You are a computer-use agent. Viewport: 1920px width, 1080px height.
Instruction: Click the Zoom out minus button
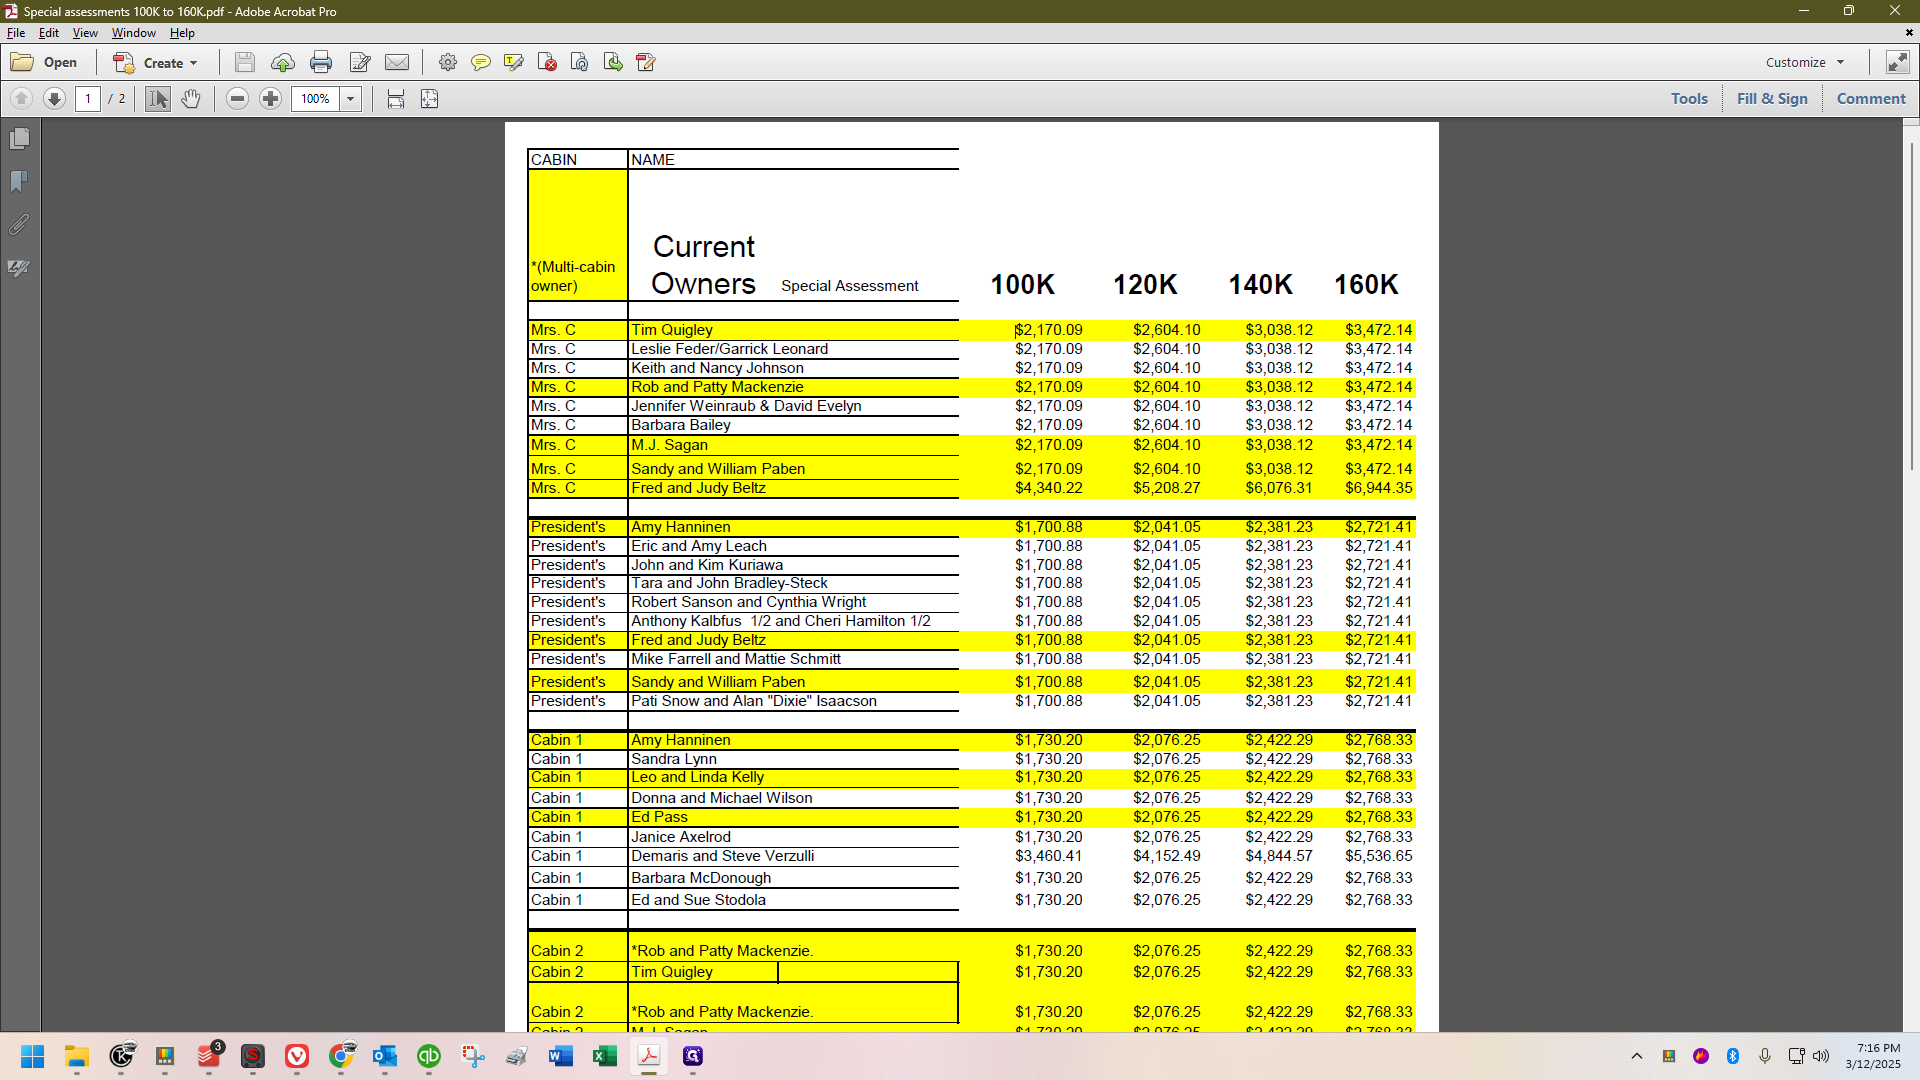click(237, 99)
